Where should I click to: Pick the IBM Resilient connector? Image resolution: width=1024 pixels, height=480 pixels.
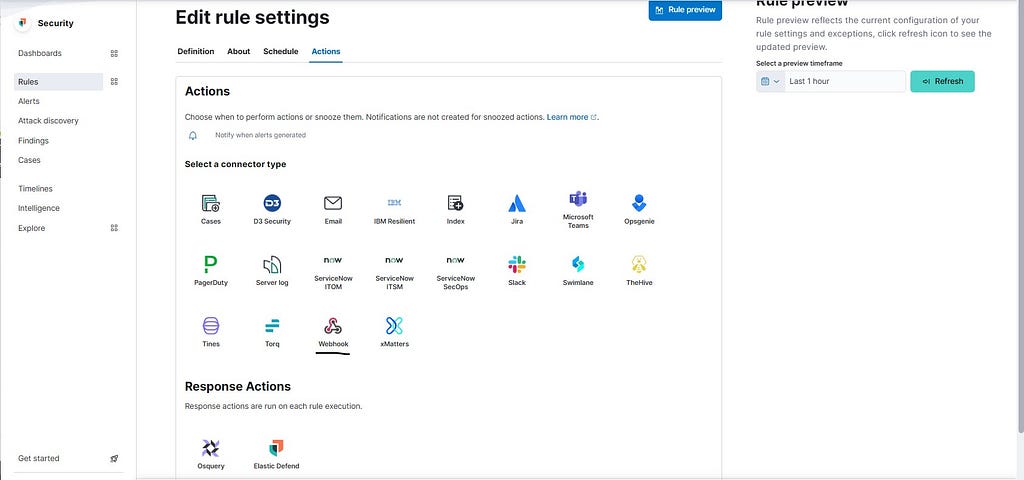point(394,210)
